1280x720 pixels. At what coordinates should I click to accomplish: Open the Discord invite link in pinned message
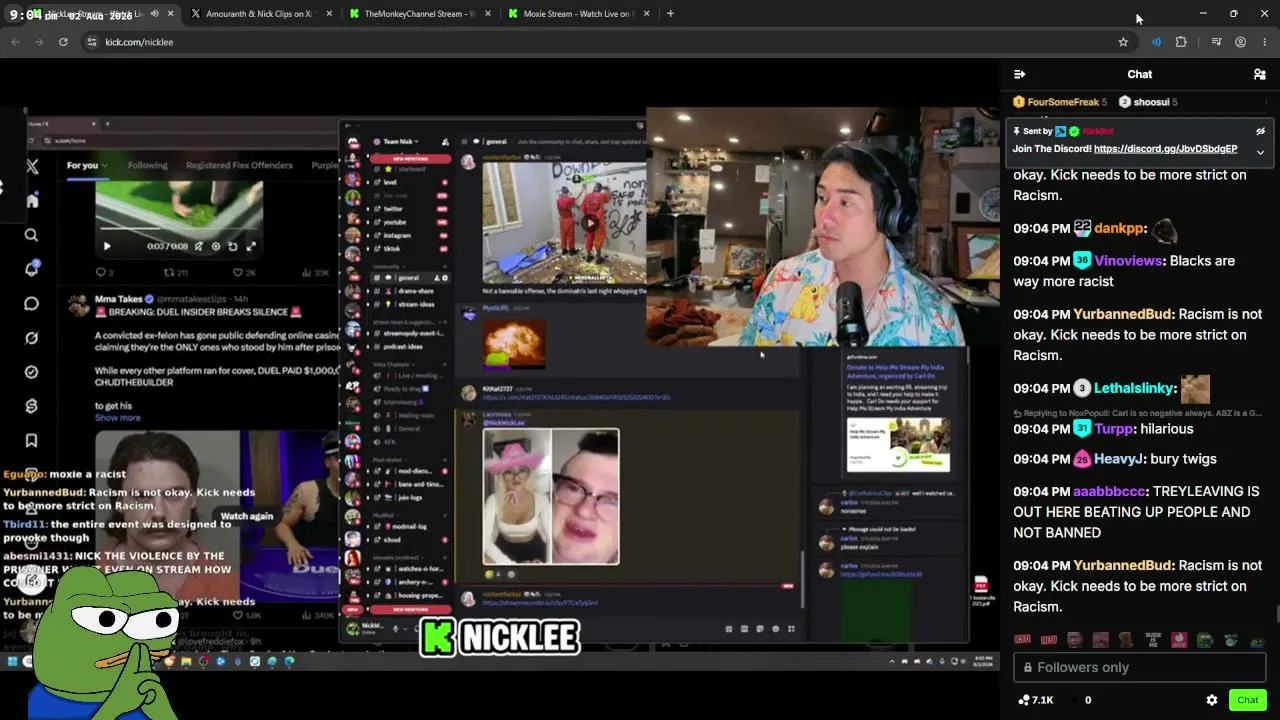1165,149
